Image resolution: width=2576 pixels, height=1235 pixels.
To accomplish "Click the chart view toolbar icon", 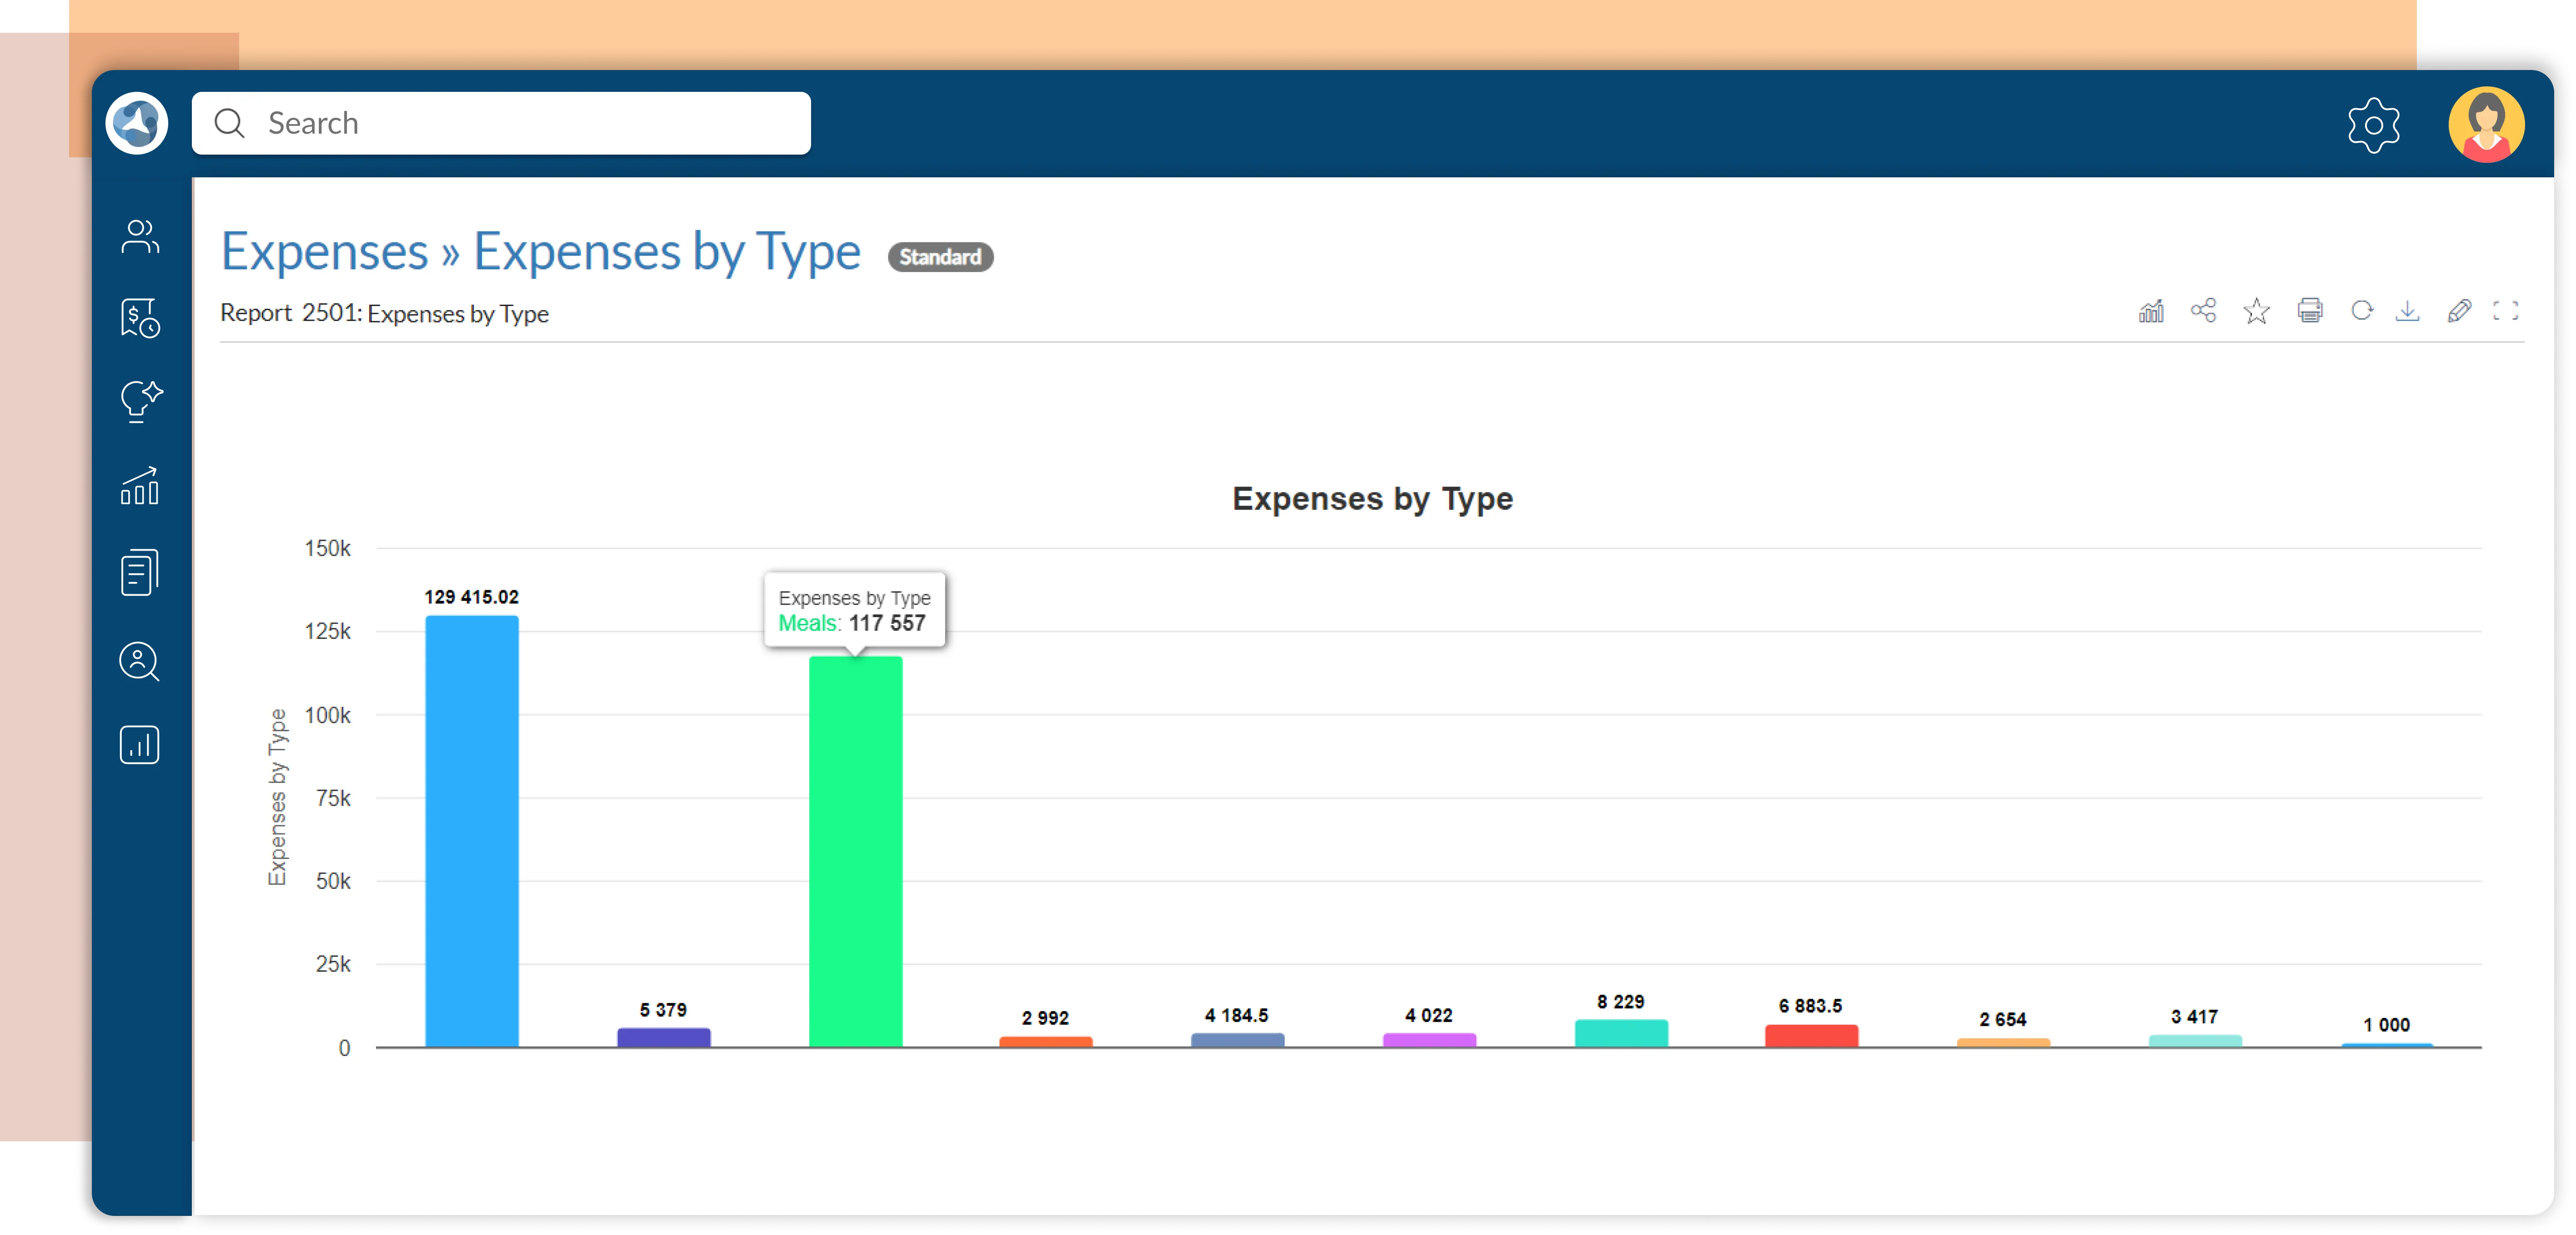I will (x=2151, y=311).
